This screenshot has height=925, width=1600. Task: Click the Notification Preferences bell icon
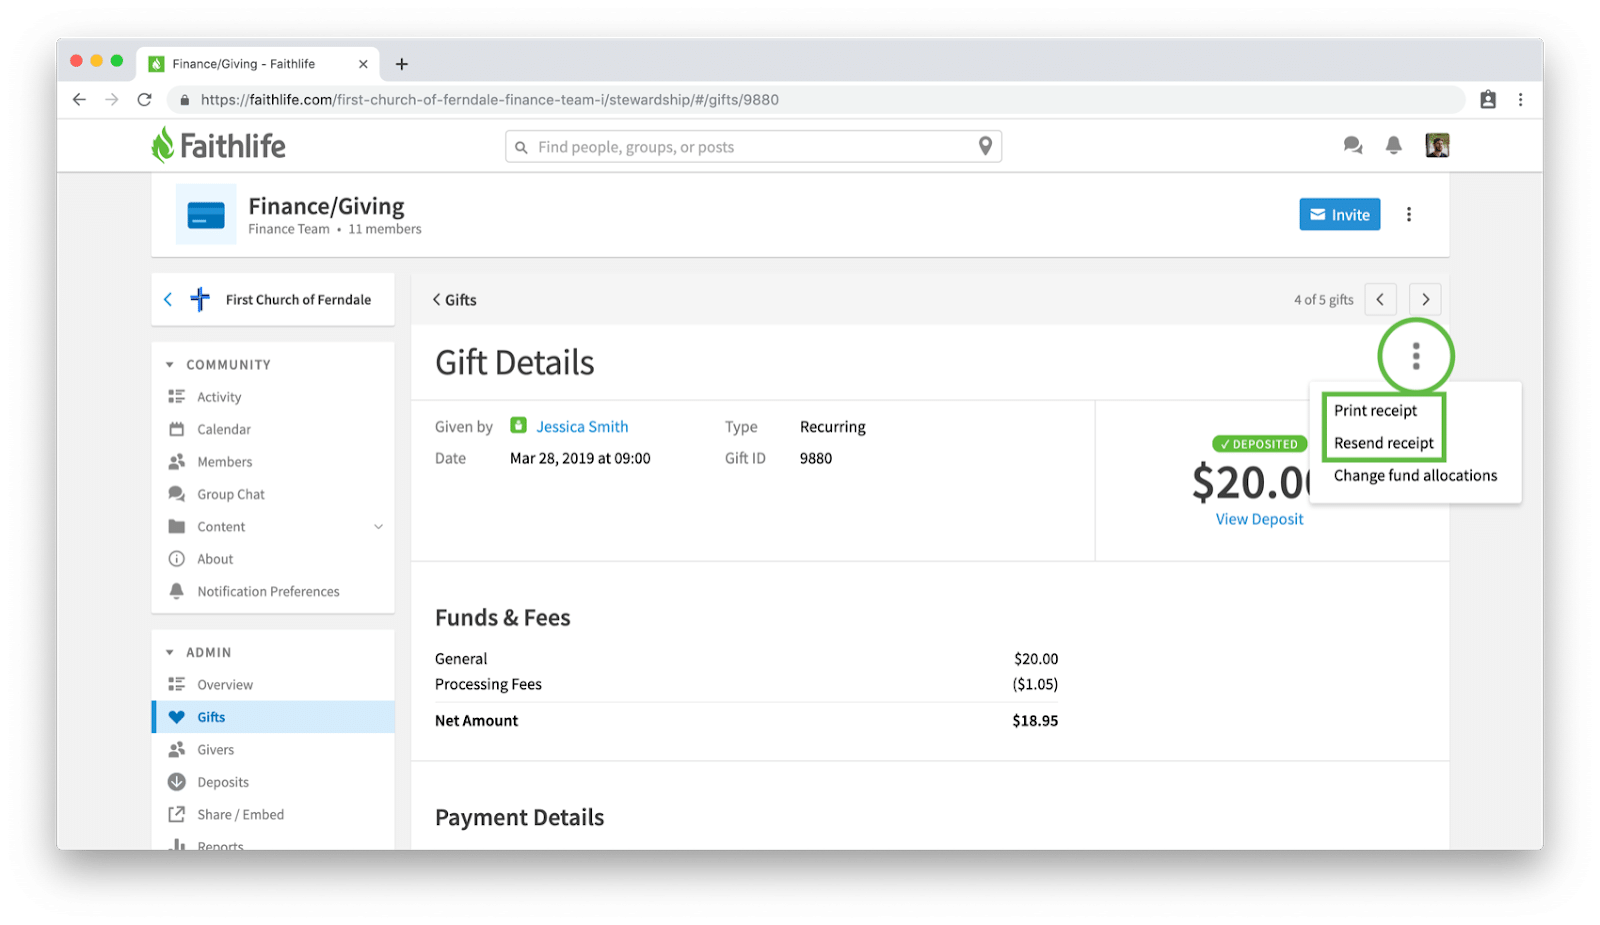click(x=177, y=591)
